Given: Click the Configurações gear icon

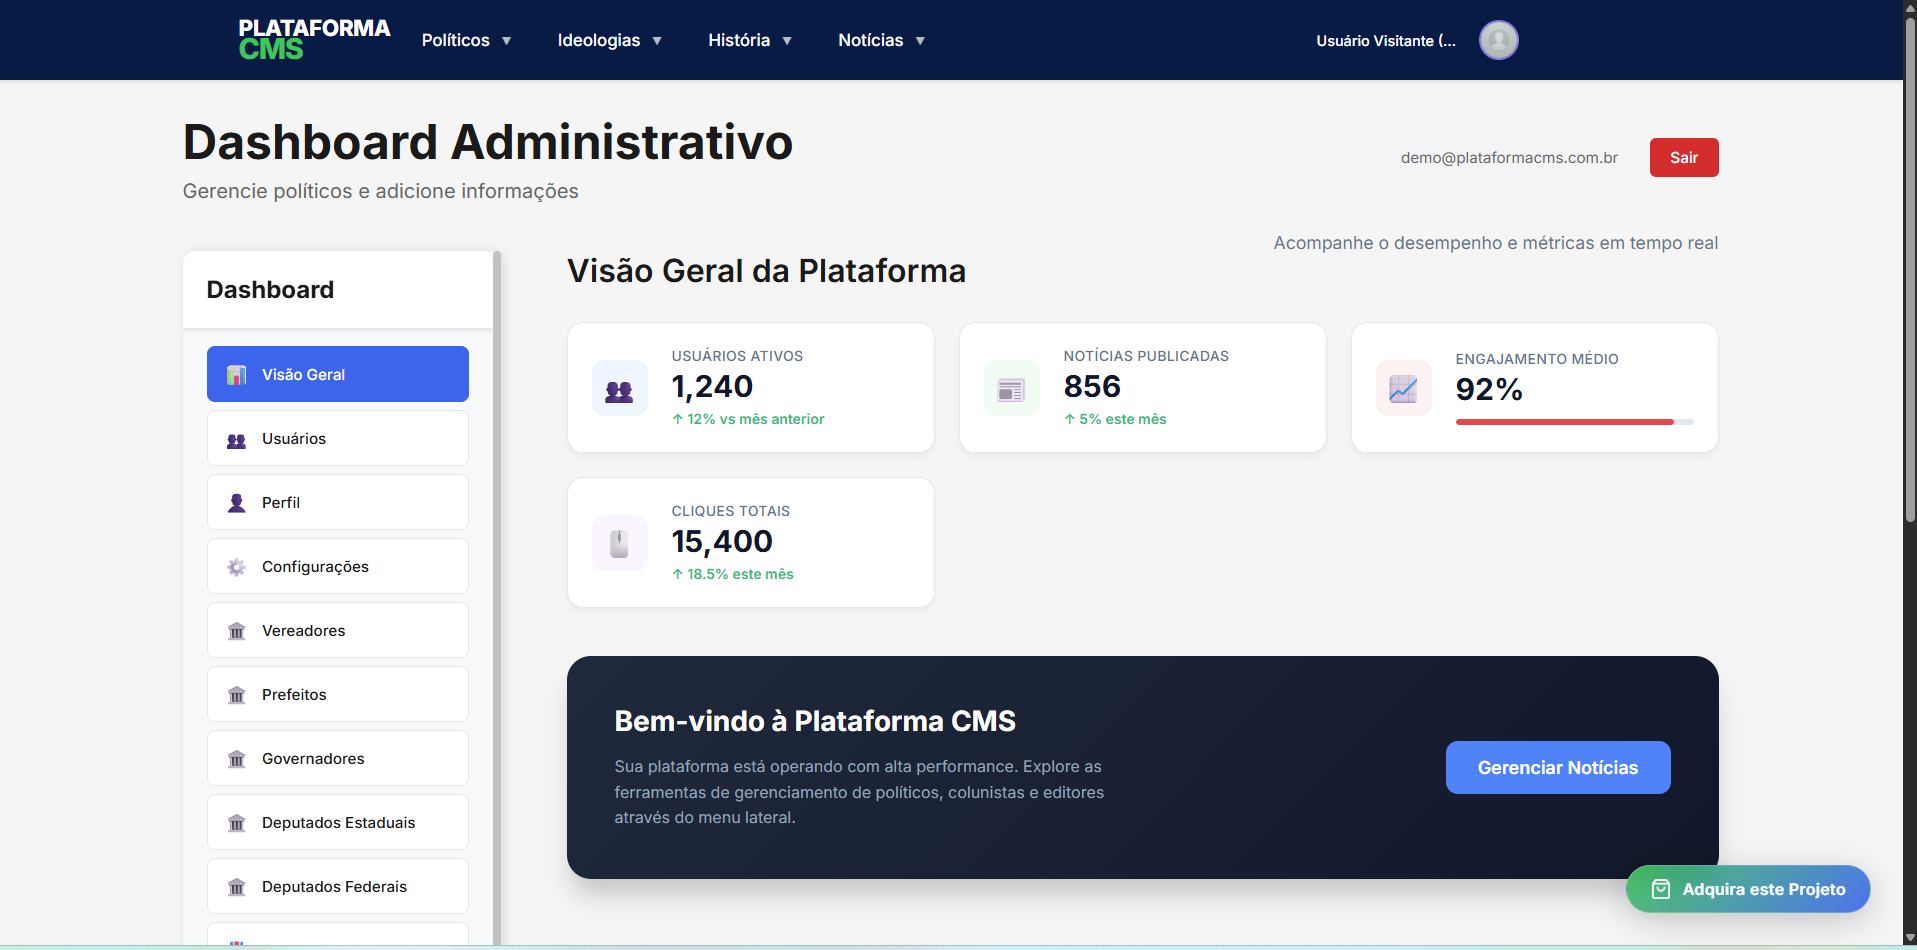Looking at the screenshot, I should tap(236, 567).
